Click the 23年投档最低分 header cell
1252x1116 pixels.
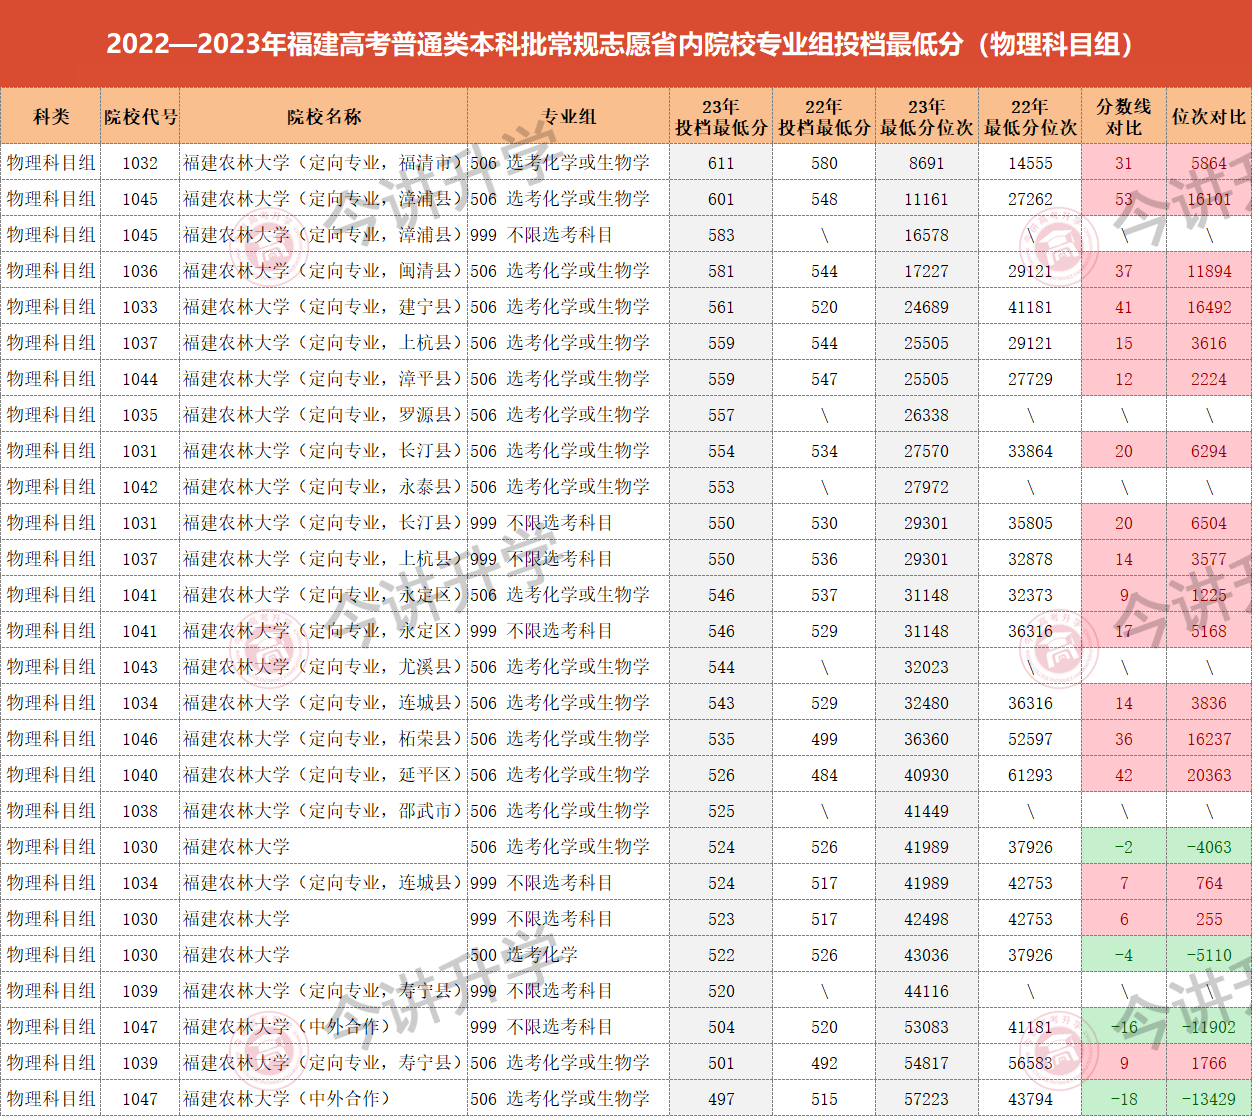[x=721, y=117]
